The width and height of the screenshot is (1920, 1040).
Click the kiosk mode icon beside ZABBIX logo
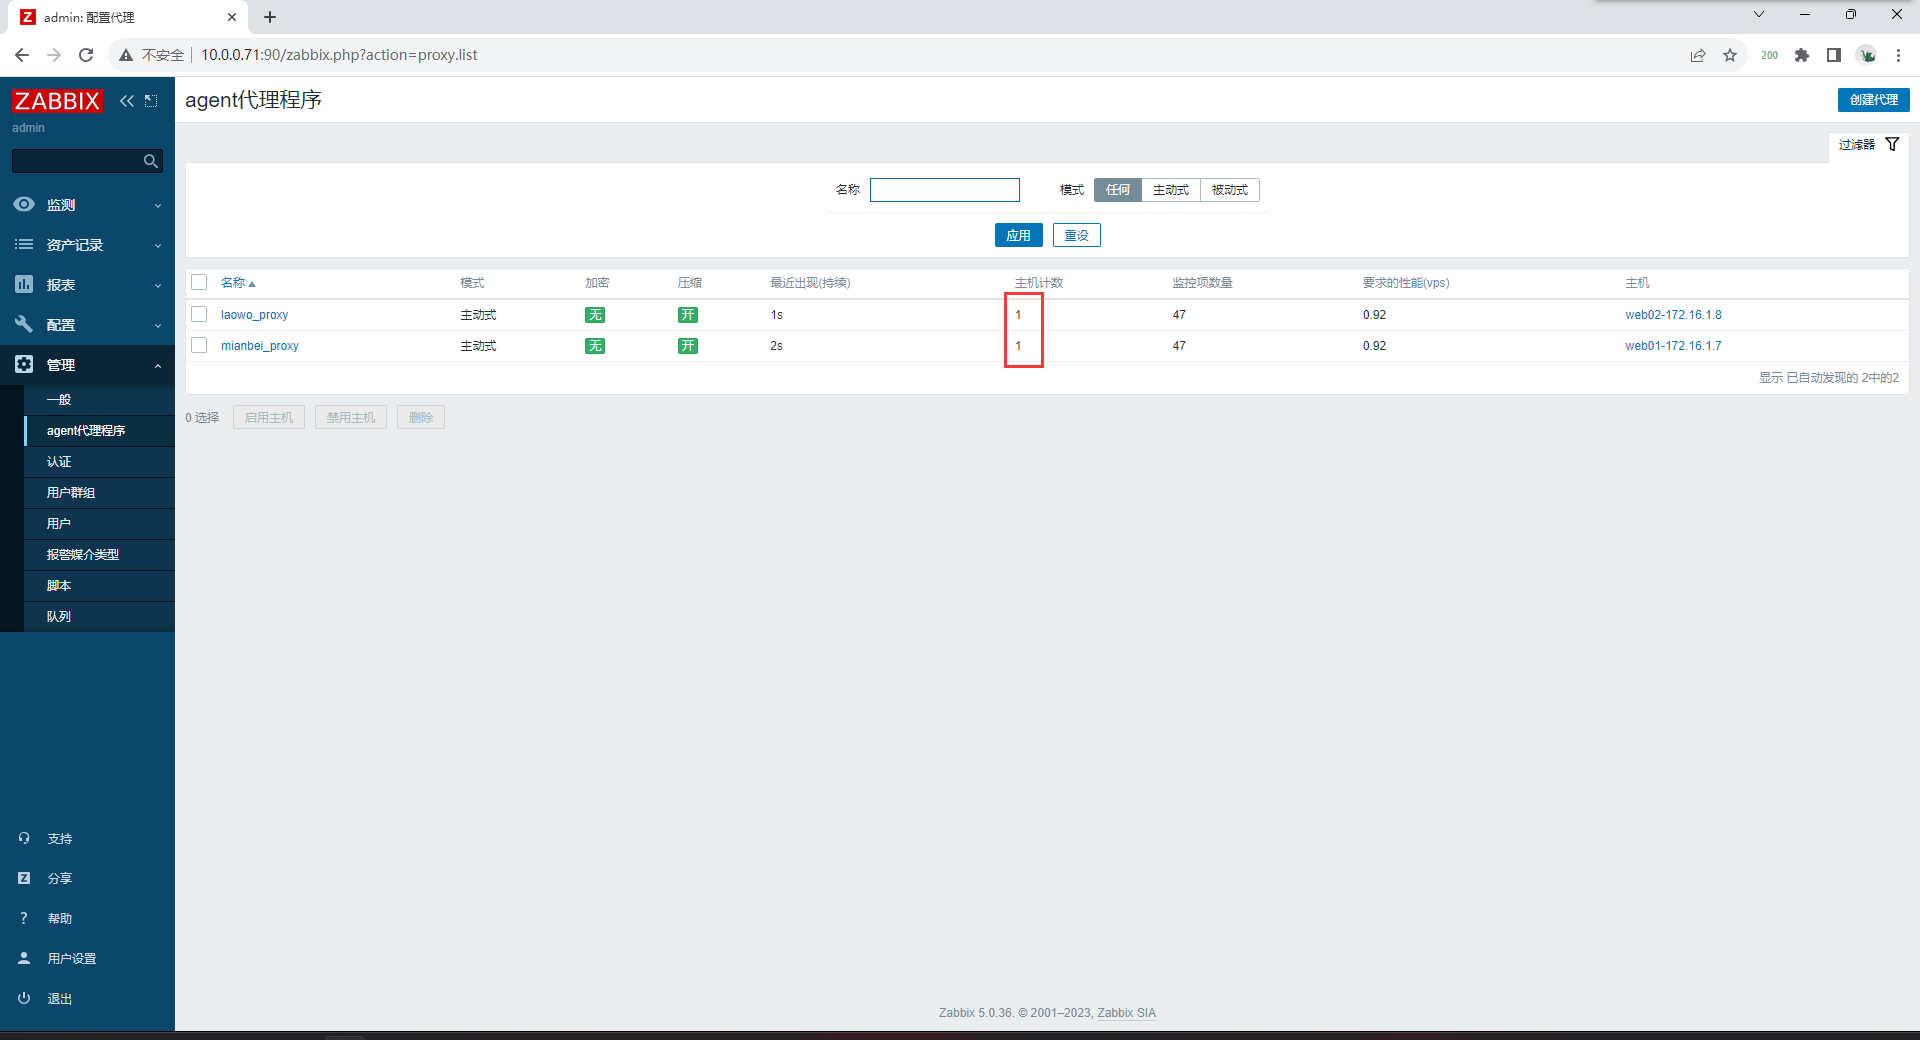click(x=151, y=101)
